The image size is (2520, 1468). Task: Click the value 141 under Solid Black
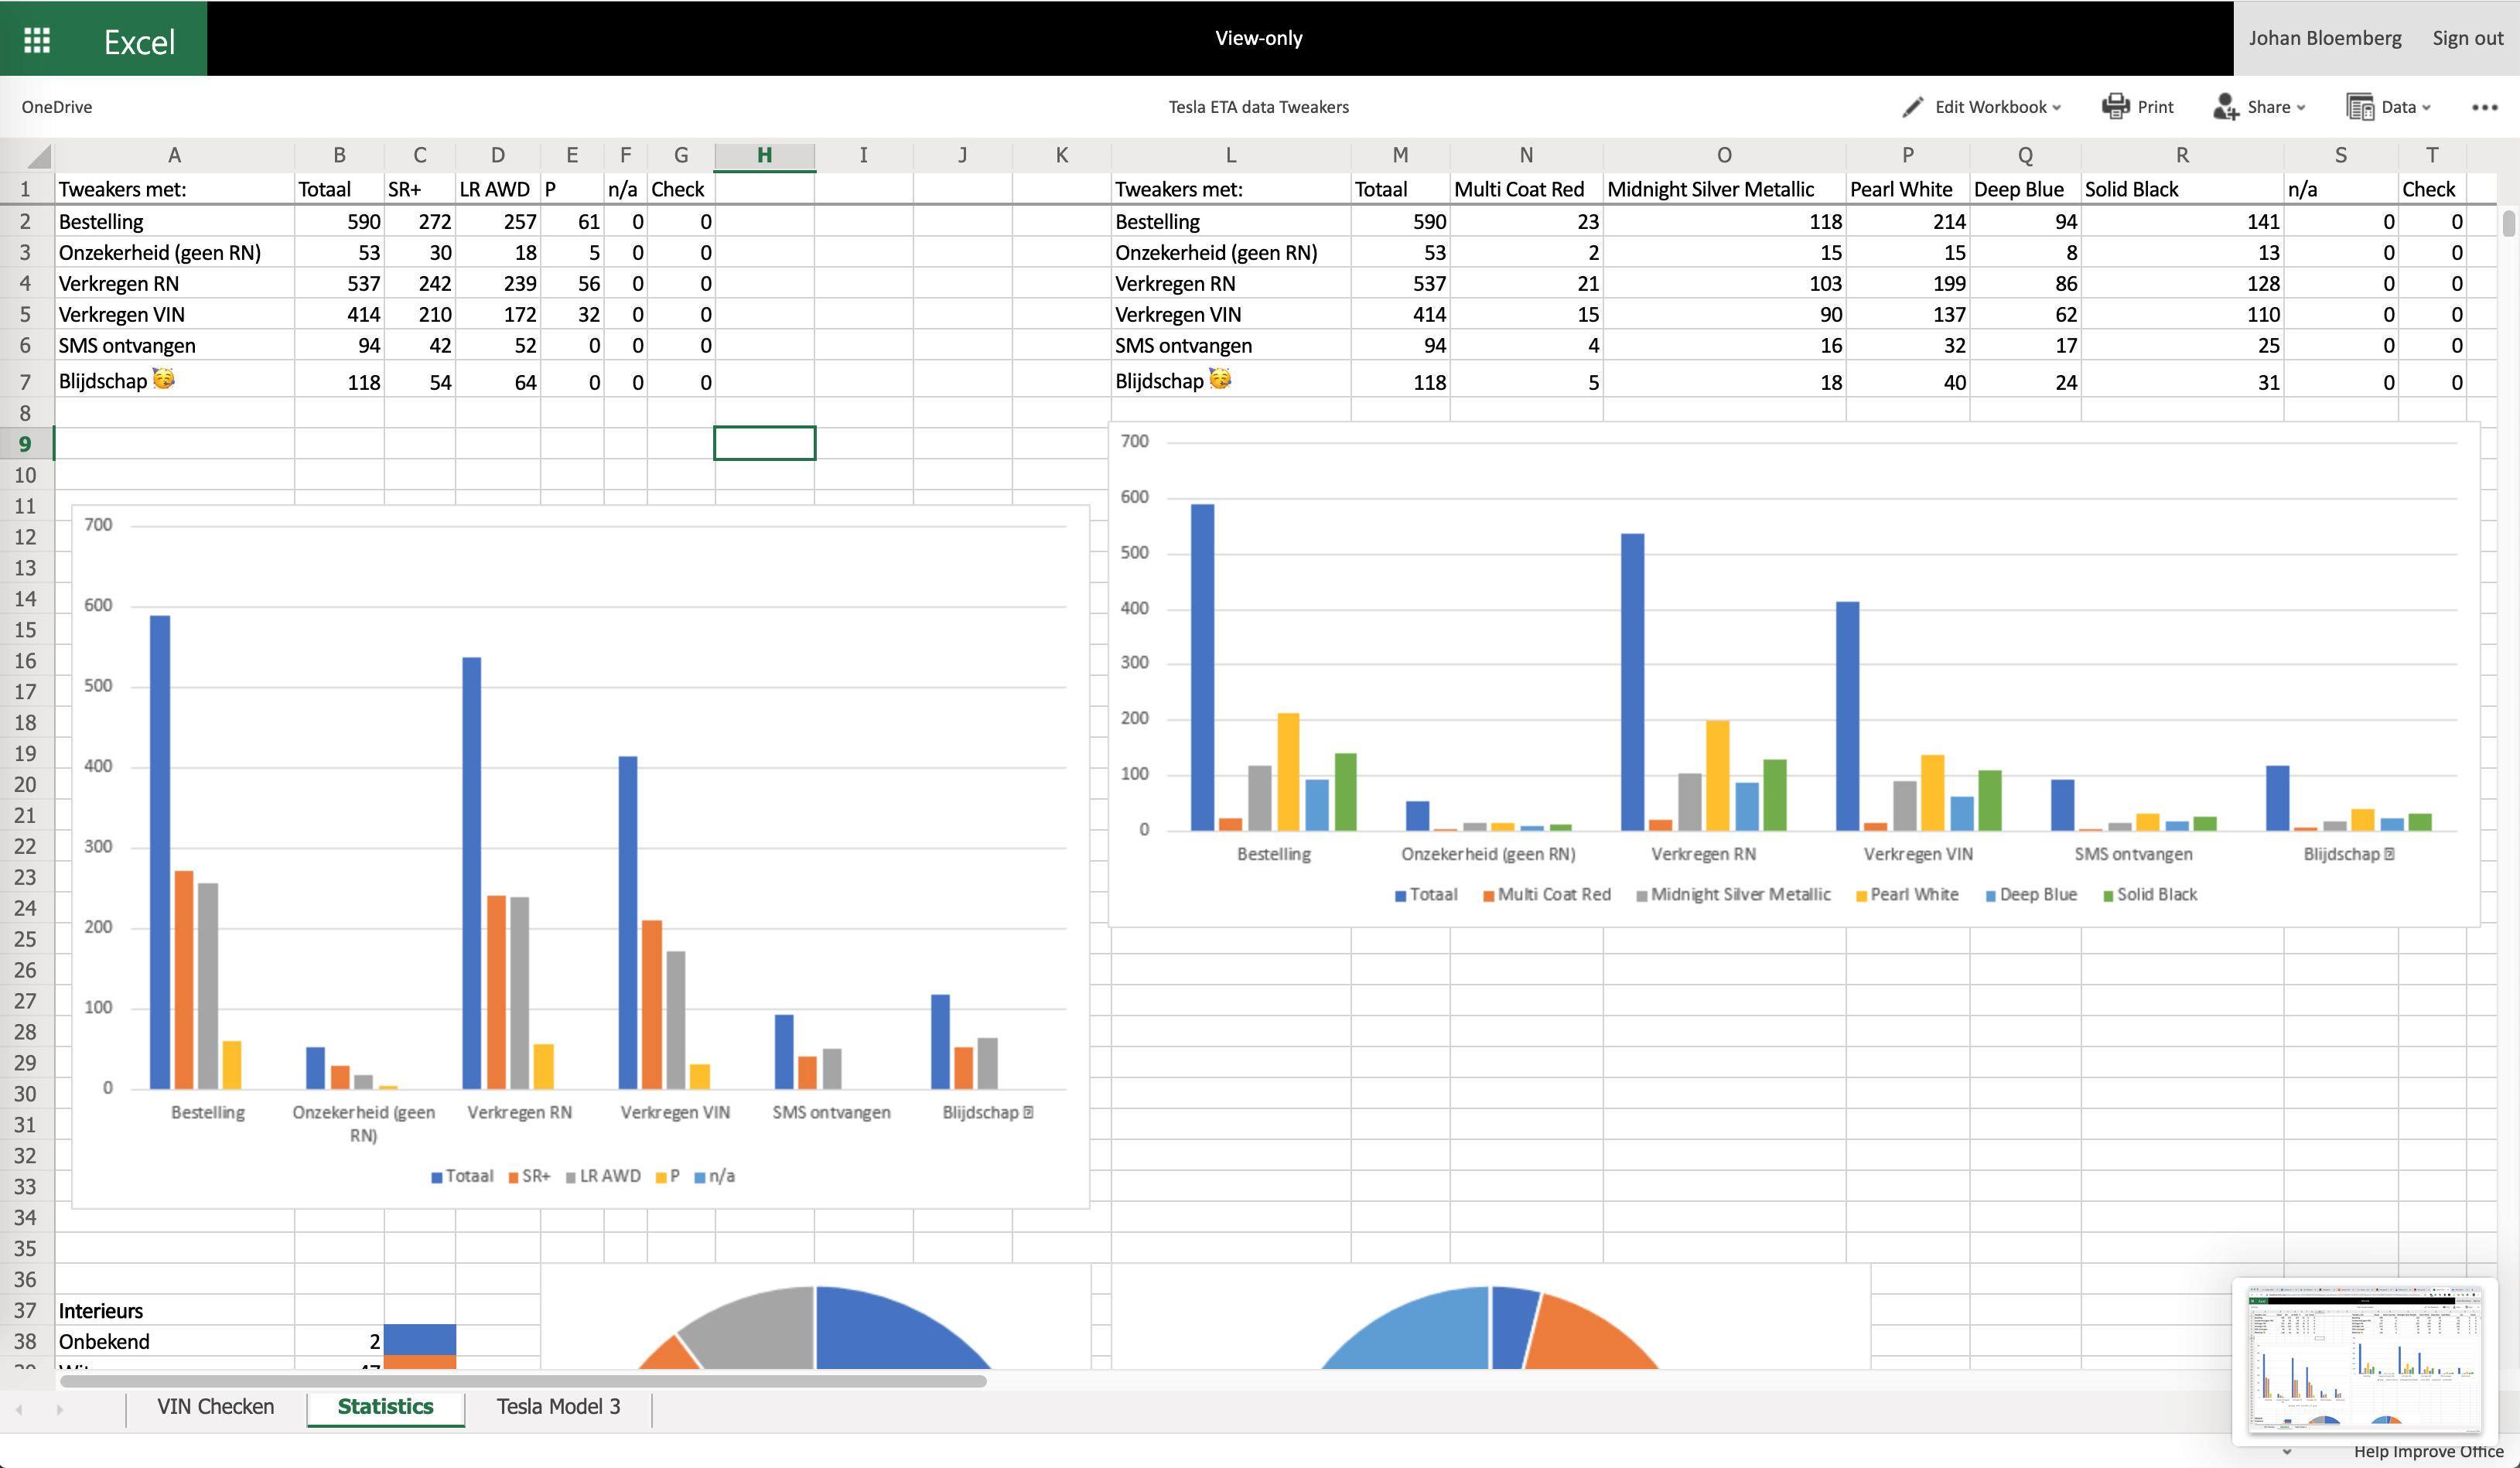tap(2182, 221)
